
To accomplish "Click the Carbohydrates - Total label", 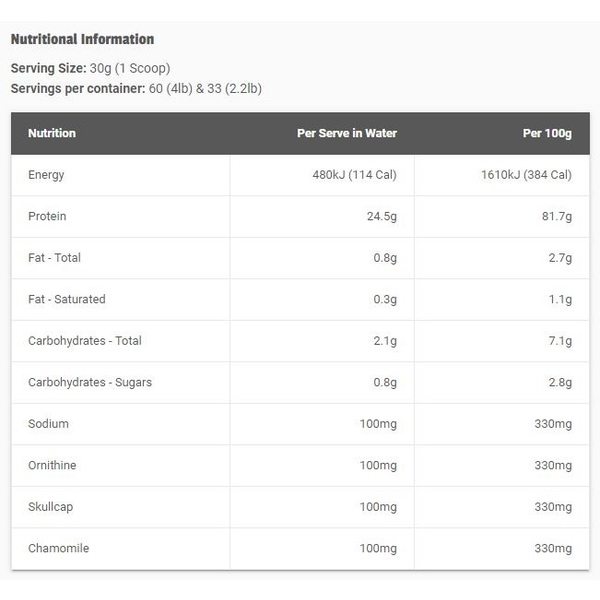I will tap(85, 341).
